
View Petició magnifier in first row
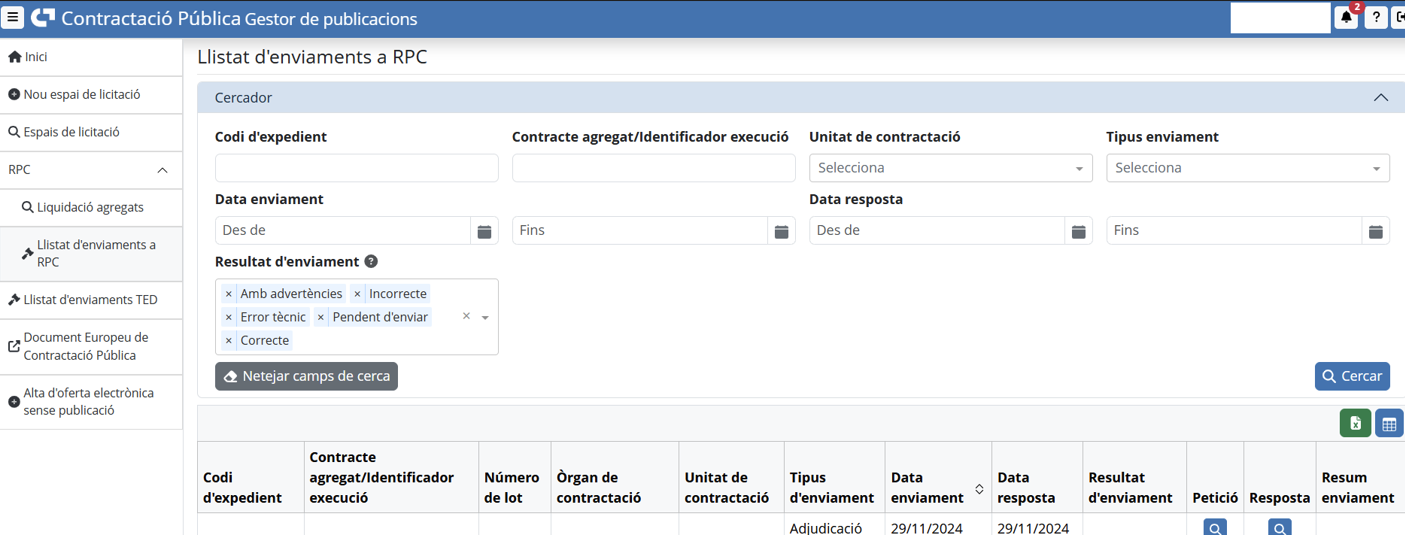1214,528
